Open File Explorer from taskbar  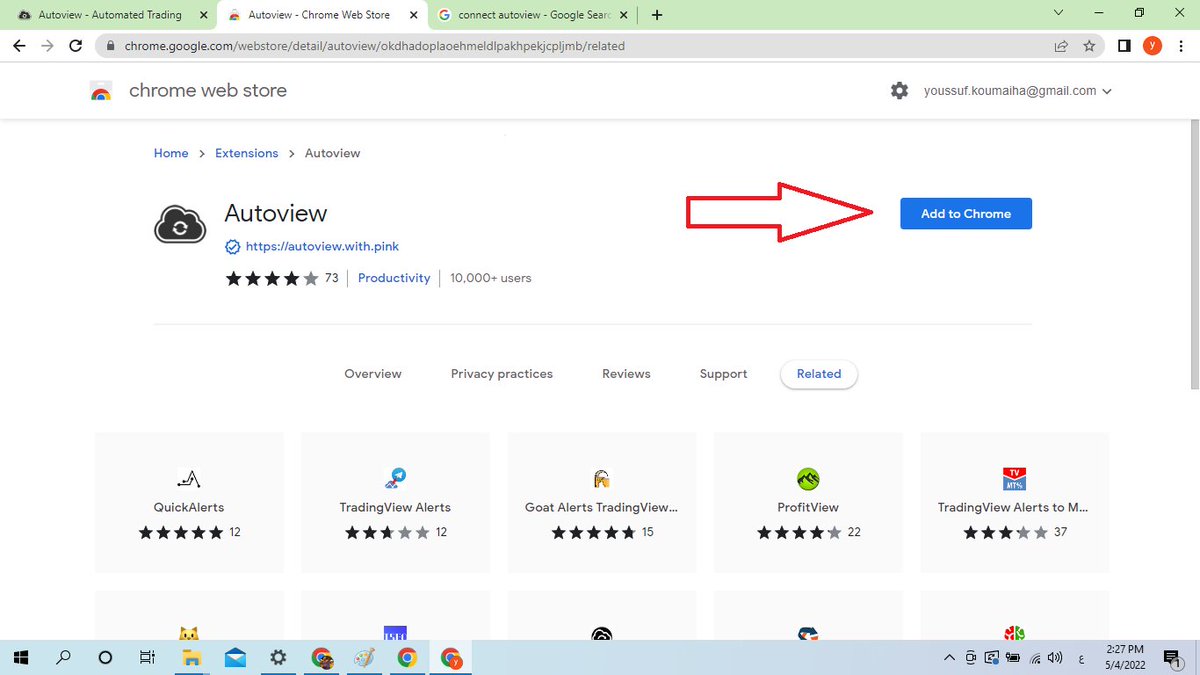coord(190,658)
